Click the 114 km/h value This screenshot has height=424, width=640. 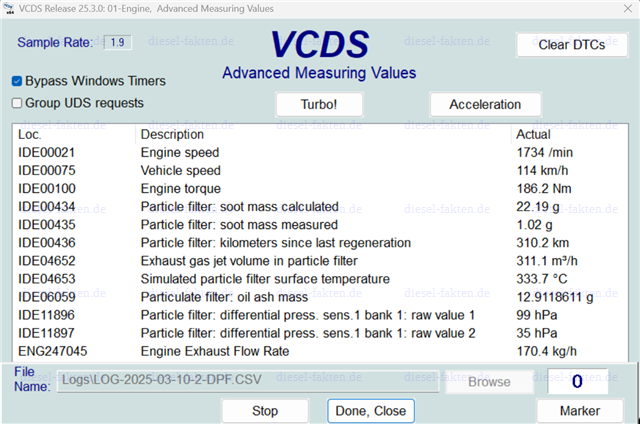(542, 171)
